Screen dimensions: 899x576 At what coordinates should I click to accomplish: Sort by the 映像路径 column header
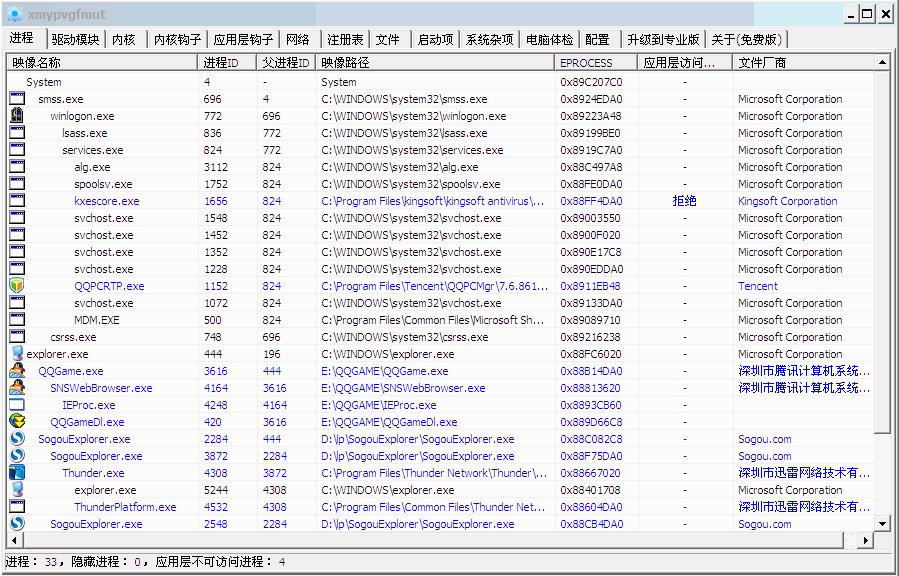click(x=435, y=62)
